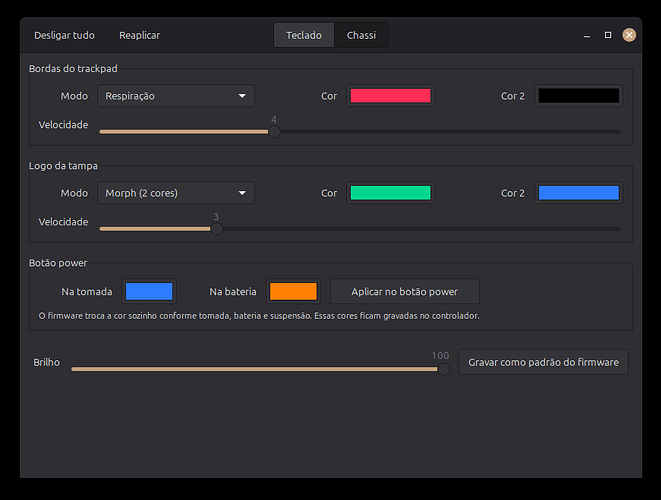Image resolution: width=661 pixels, height=500 pixels.
Task: Click the Na bateria label
Action: pyautogui.click(x=233, y=292)
